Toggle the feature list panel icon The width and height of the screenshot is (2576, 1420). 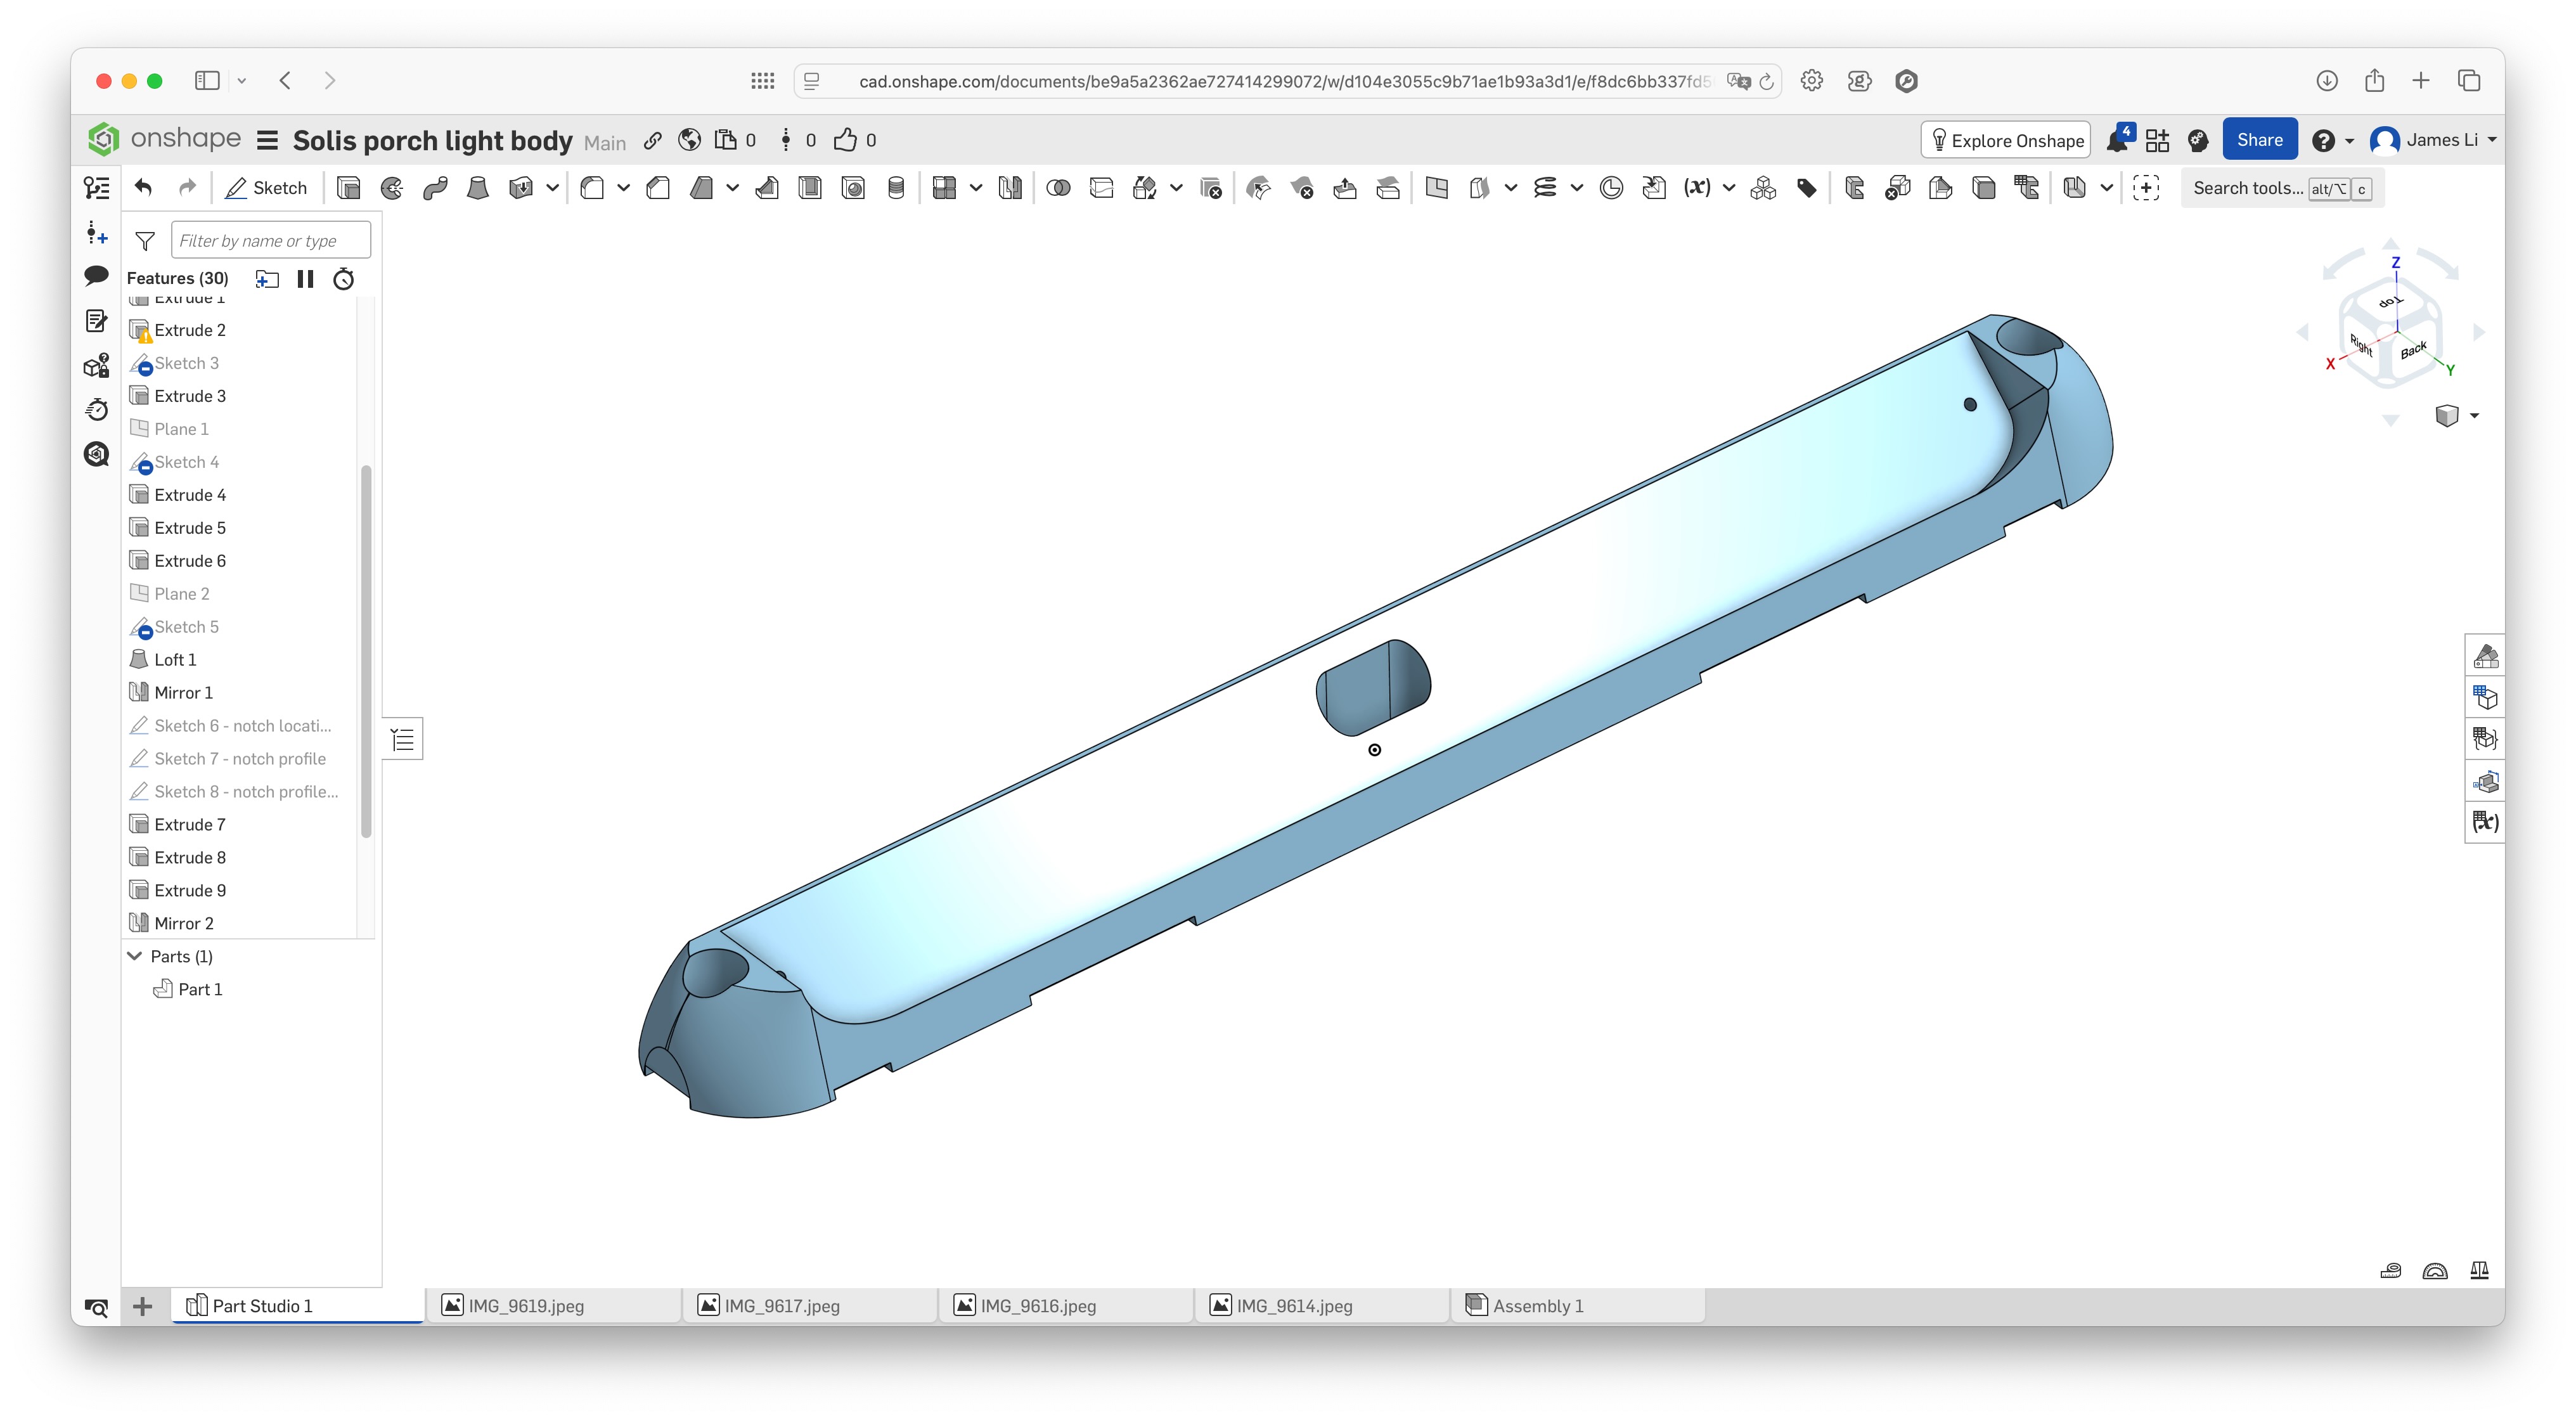point(96,188)
